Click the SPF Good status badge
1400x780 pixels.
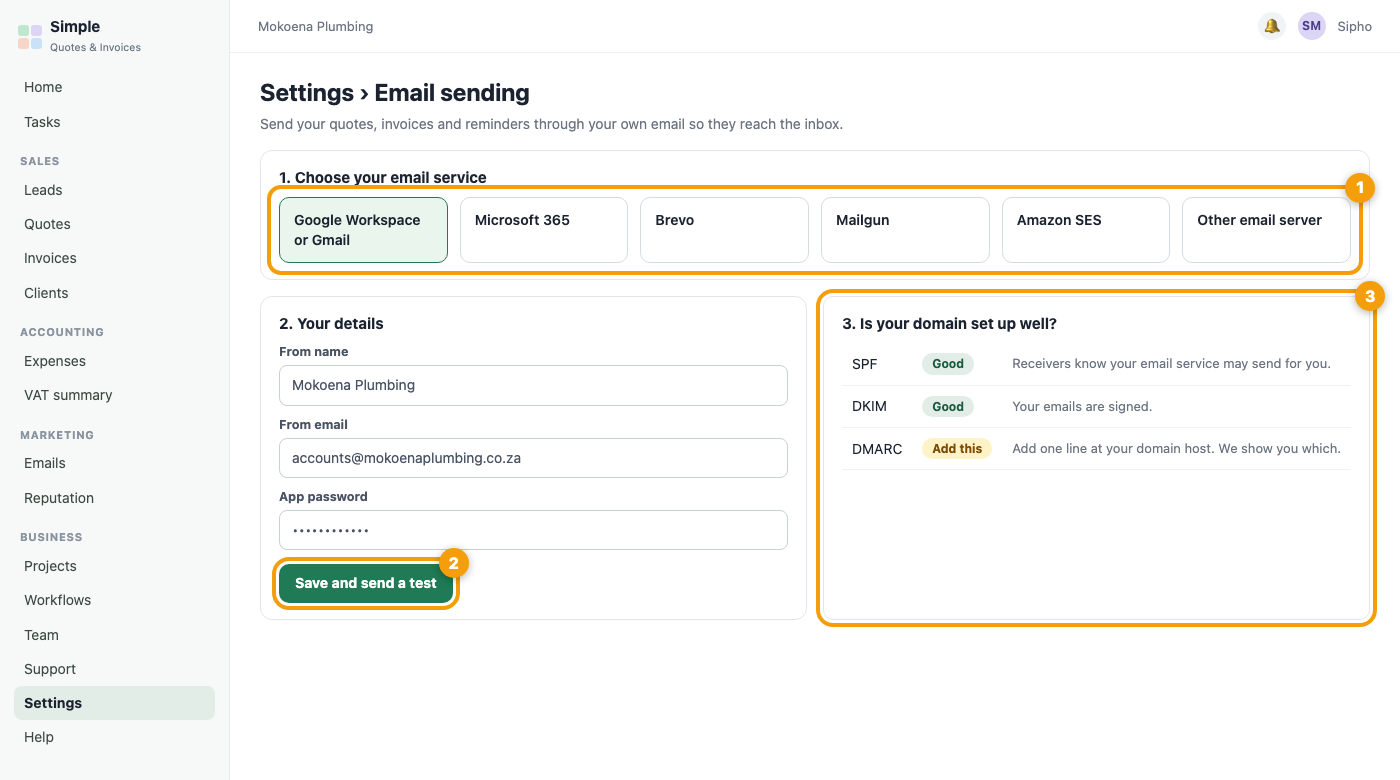click(x=948, y=364)
